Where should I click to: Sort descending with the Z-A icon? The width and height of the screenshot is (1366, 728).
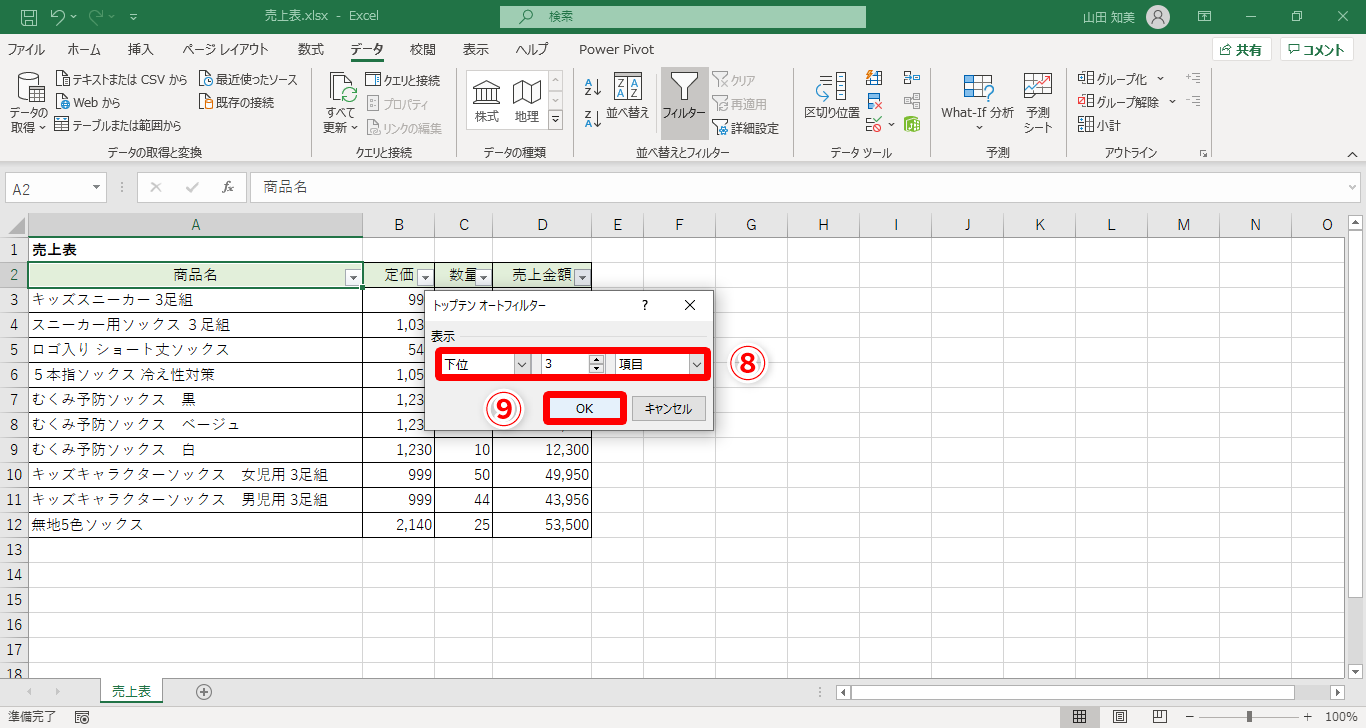[592, 119]
